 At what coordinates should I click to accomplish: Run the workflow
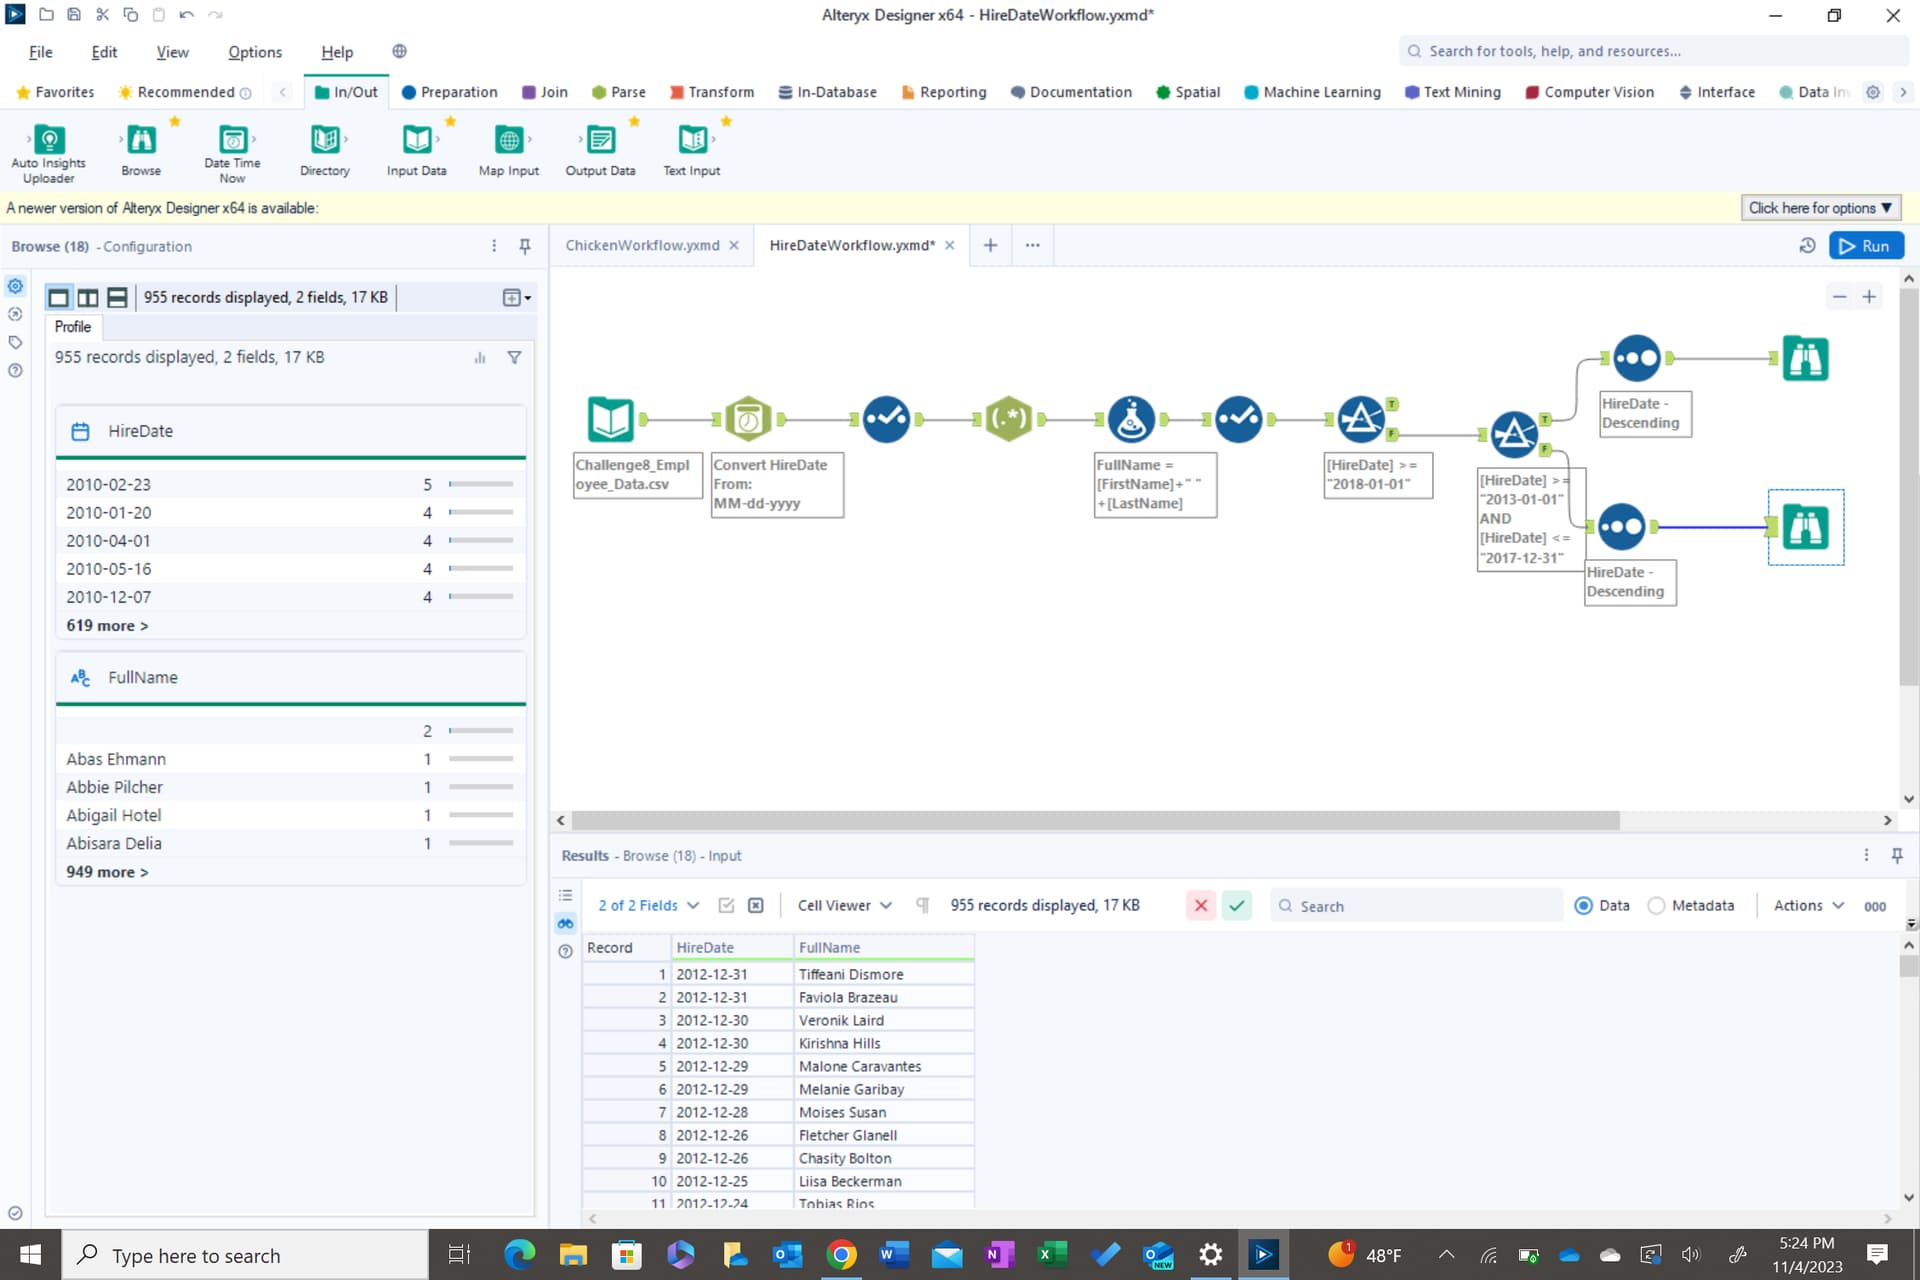pos(1865,246)
